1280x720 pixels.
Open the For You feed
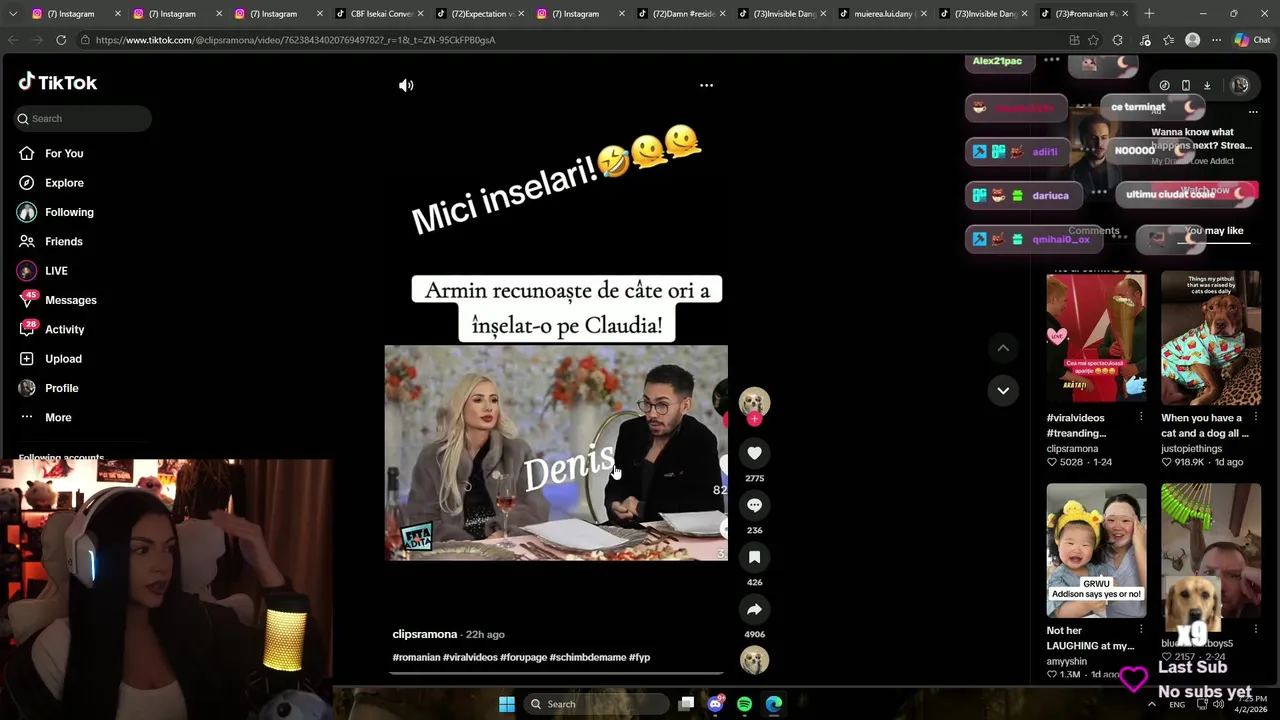64,153
